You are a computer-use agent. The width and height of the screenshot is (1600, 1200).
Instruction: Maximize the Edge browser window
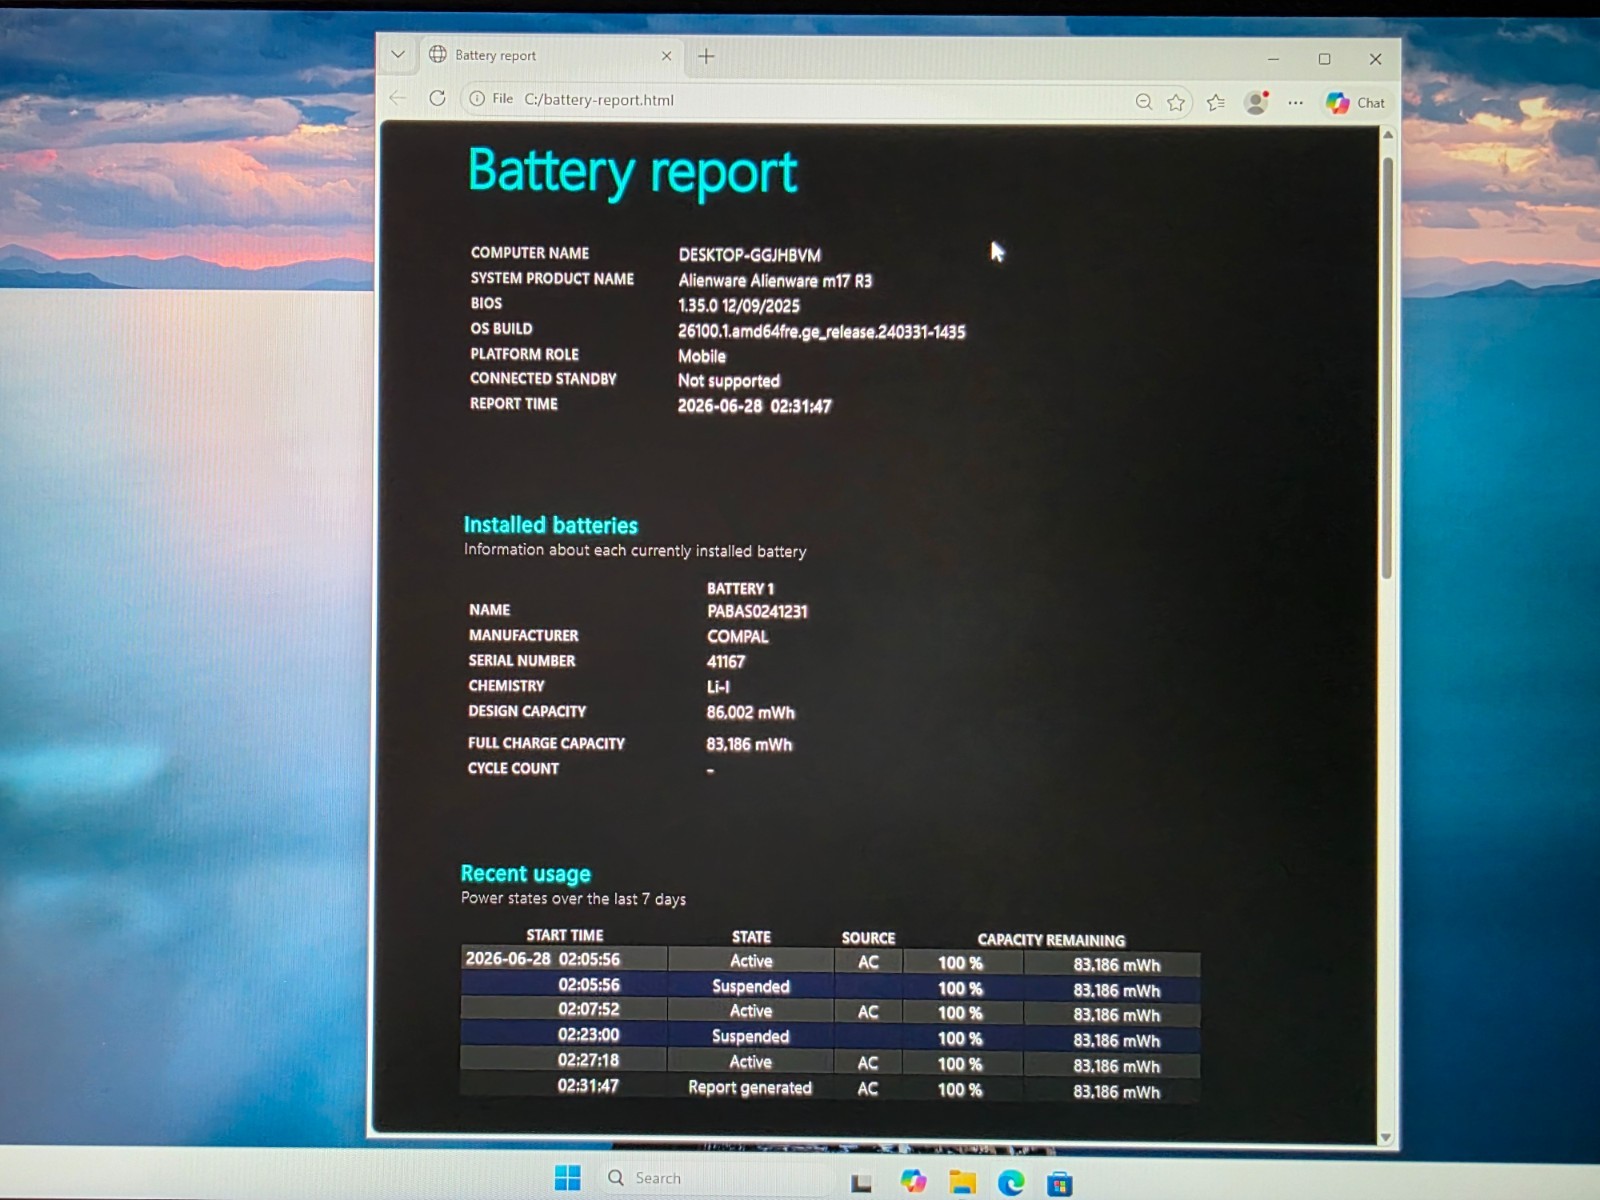click(1324, 59)
